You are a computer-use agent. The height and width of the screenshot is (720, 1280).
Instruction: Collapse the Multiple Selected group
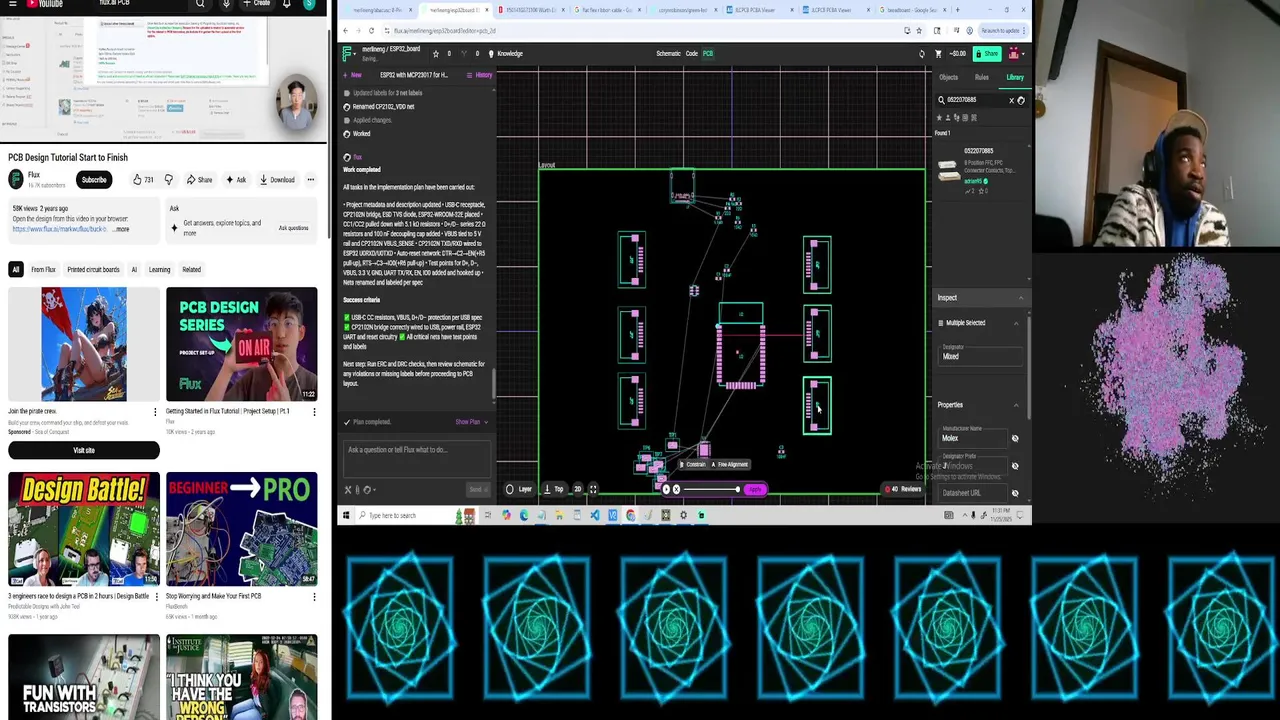click(1016, 323)
